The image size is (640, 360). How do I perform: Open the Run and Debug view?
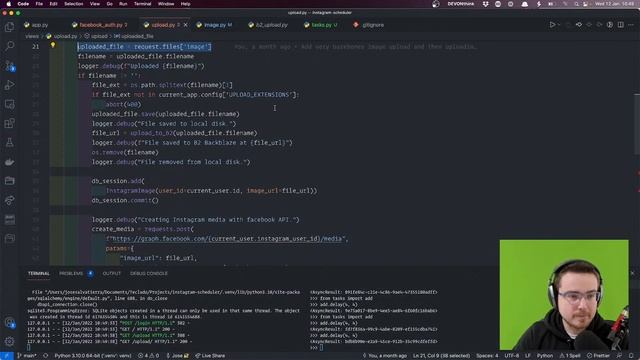(9, 85)
